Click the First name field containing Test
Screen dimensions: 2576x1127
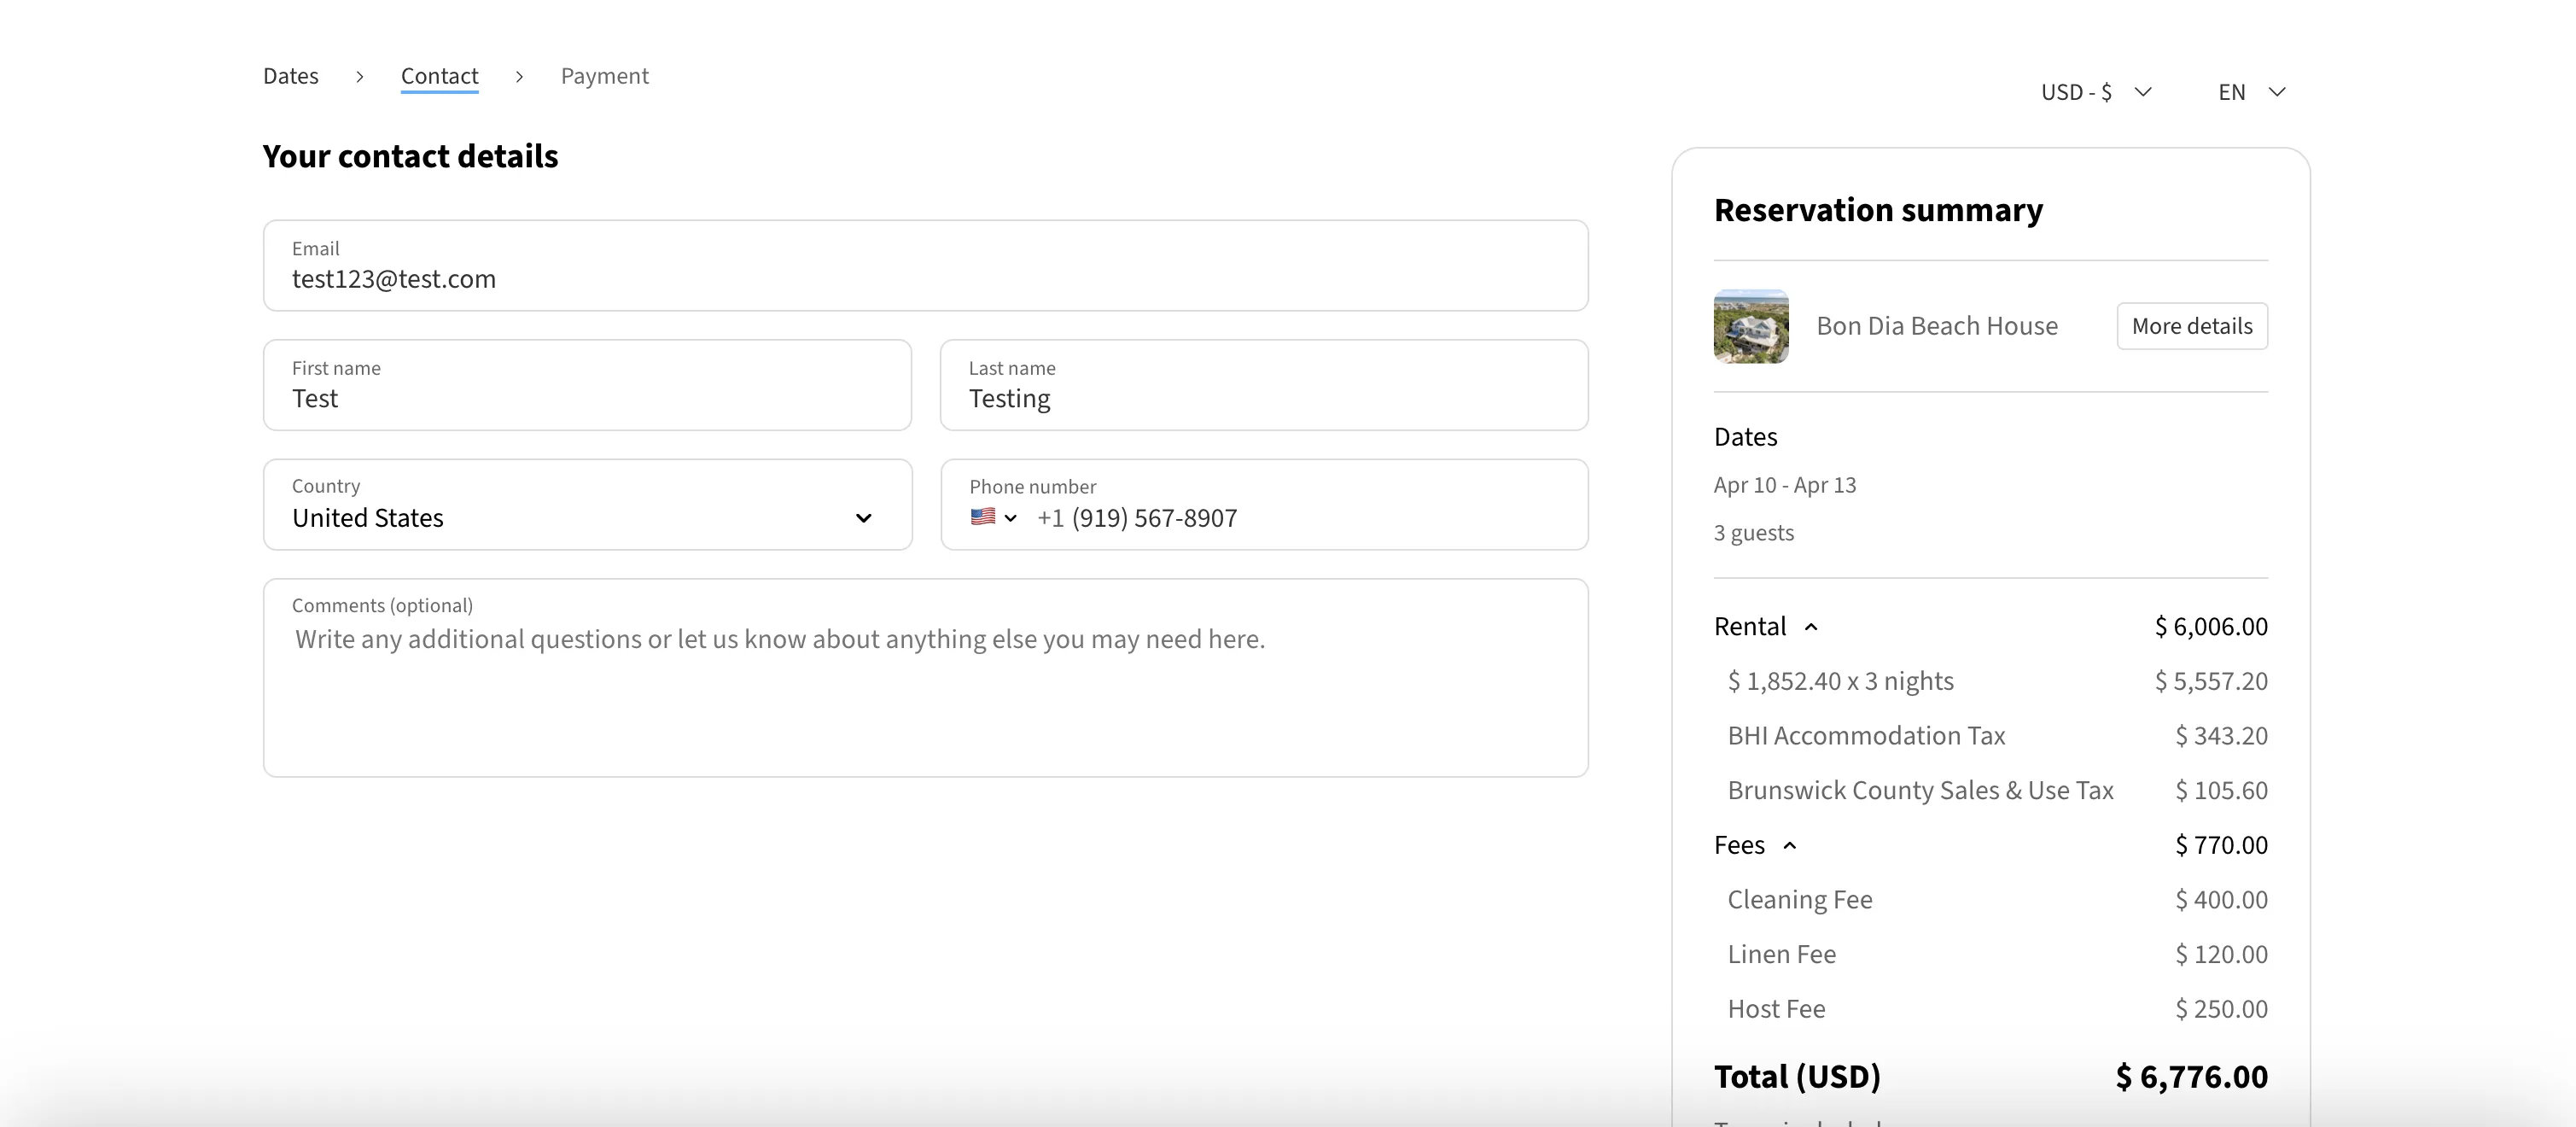point(588,398)
